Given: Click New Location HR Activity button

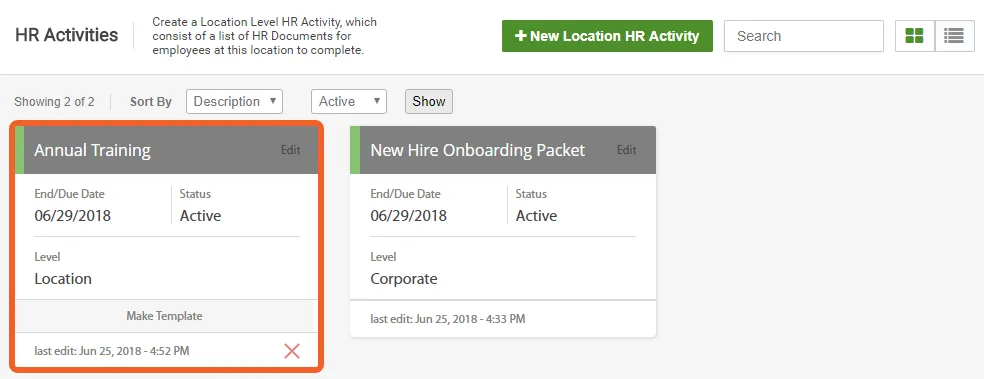Looking at the screenshot, I should 607,36.
